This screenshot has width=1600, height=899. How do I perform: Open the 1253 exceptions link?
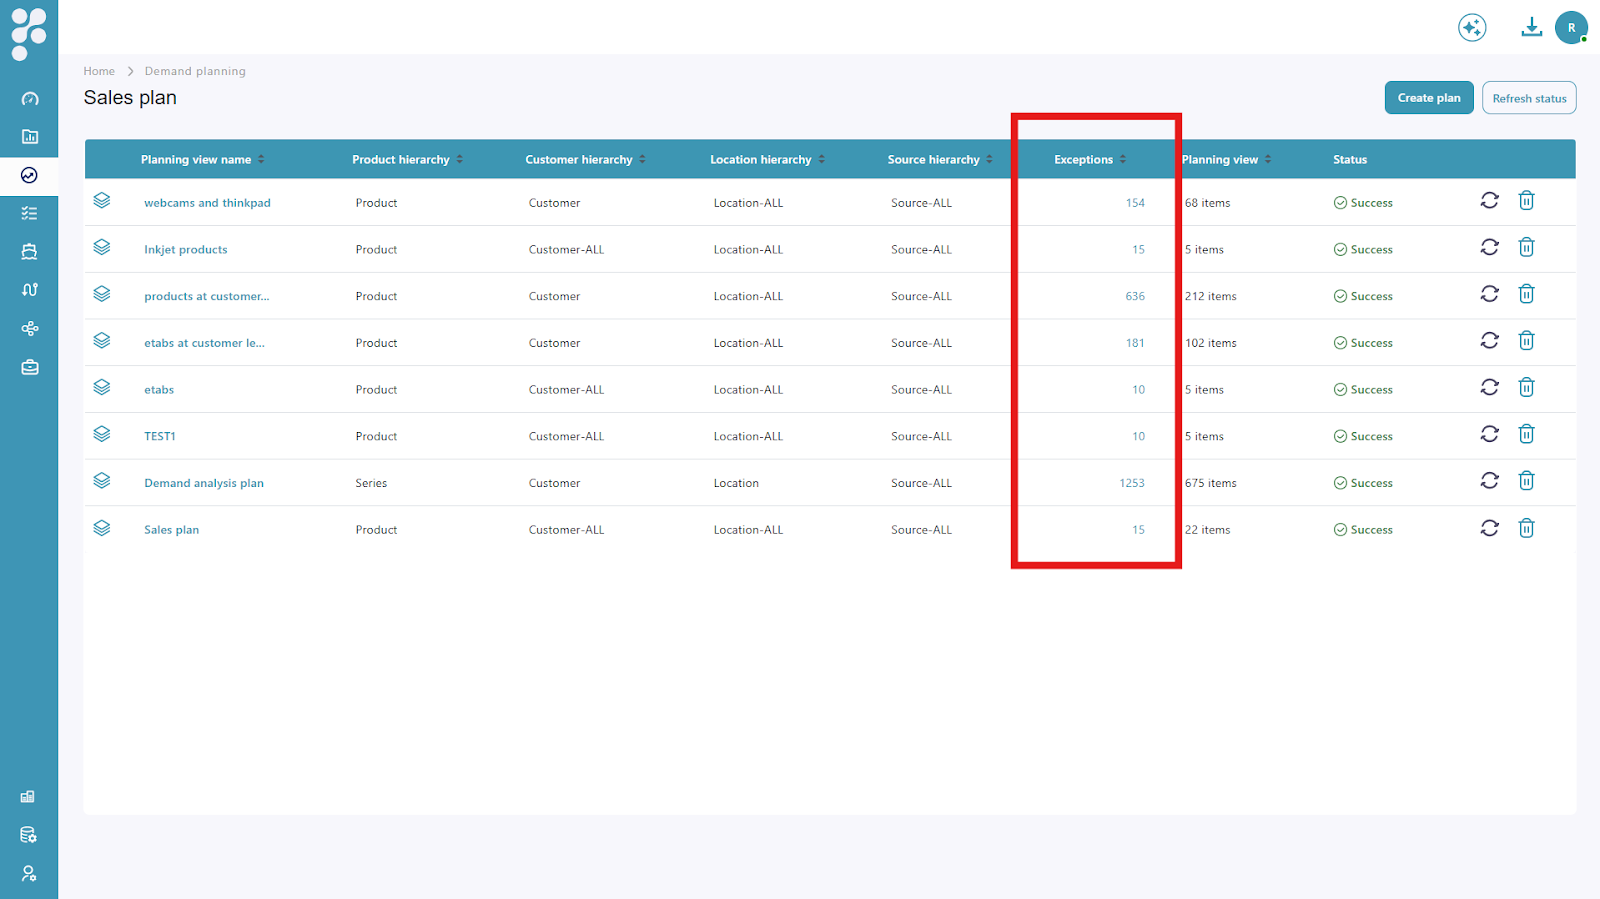pyautogui.click(x=1132, y=483)
